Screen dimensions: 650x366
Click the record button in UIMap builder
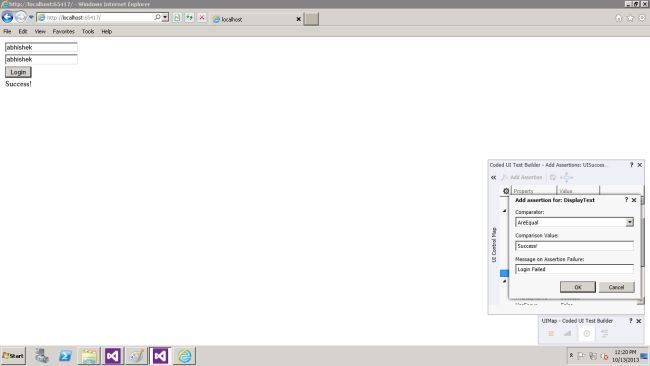[x=551, y=334]
